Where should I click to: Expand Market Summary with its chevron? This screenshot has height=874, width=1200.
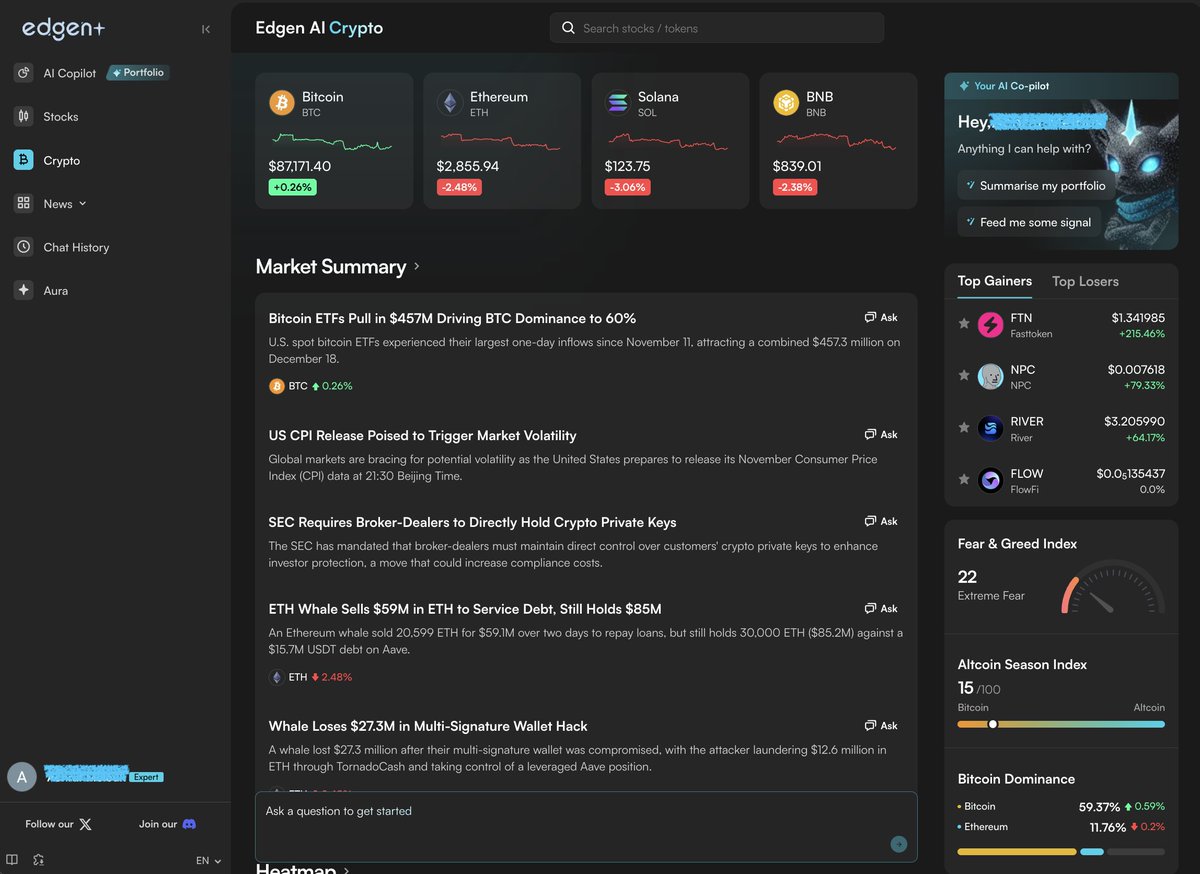click(x=417, y=266)
